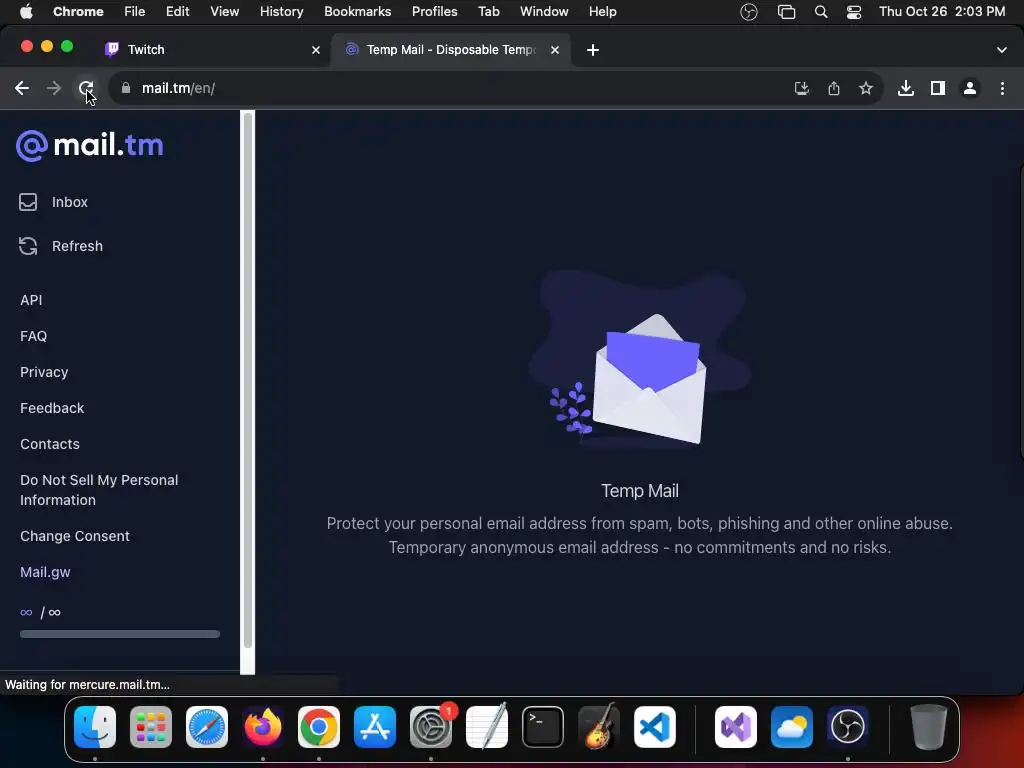Open the API page link
The image size is (1024, 768).
pos(31,300)
